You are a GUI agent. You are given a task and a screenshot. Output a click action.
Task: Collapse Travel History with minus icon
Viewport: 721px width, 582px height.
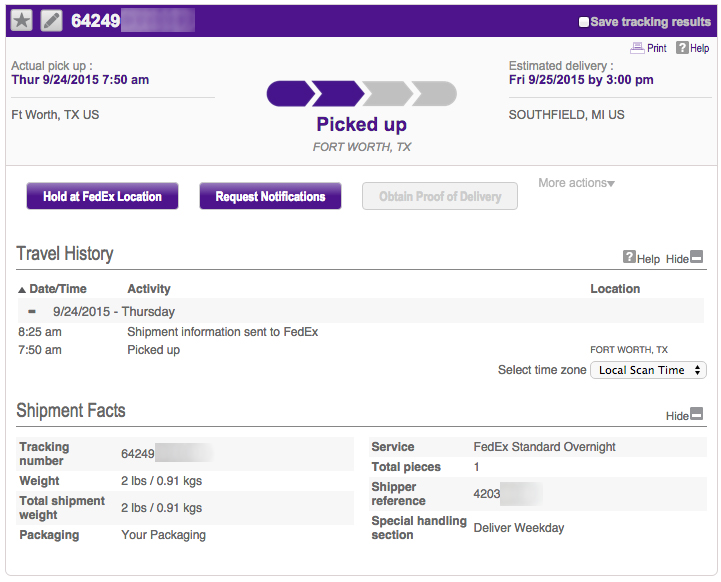[697, 257]
